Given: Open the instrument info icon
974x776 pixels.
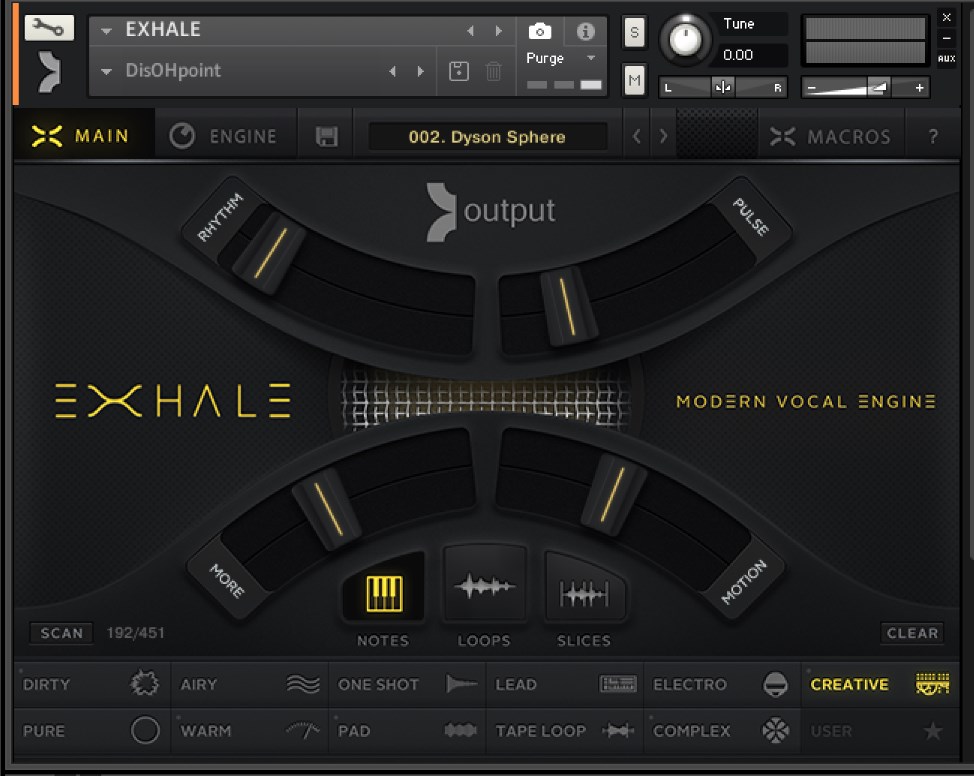Looking at the screenshot, I should [586, 32].
